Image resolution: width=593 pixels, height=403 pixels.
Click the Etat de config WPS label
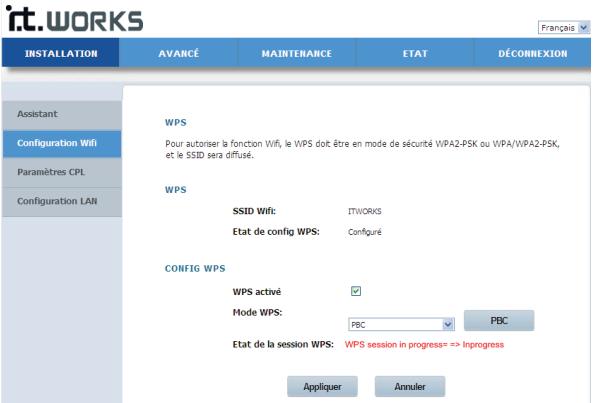pos(276,232)
